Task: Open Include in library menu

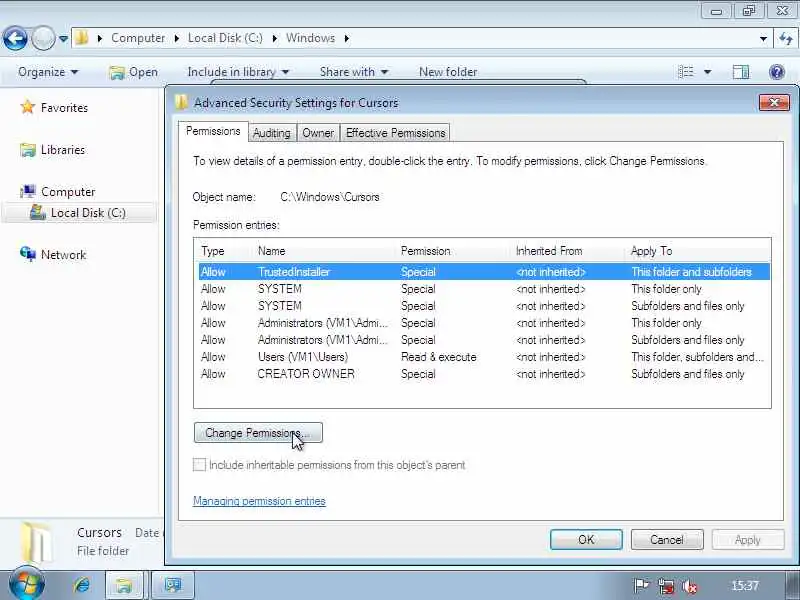Action: [x=238, y=72]
